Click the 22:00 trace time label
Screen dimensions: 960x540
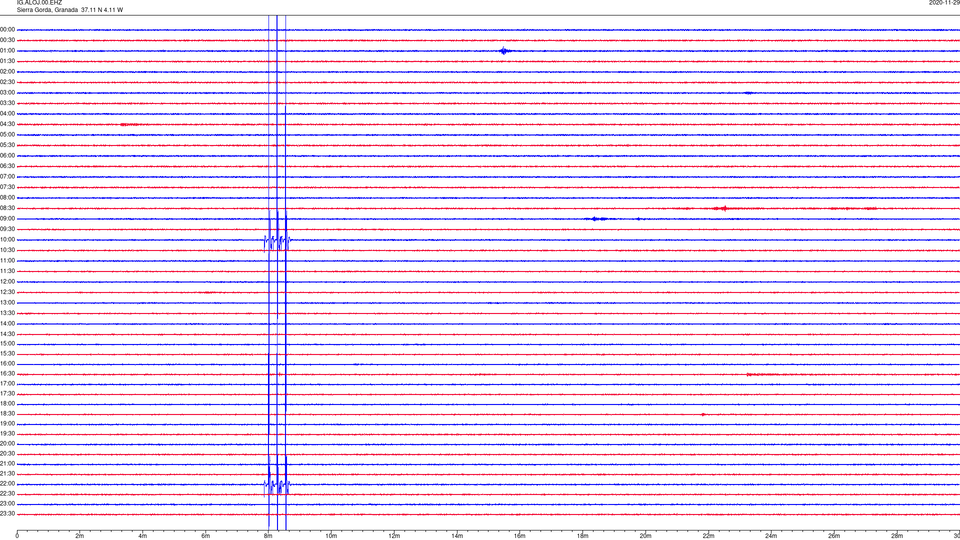pos(7,484)
